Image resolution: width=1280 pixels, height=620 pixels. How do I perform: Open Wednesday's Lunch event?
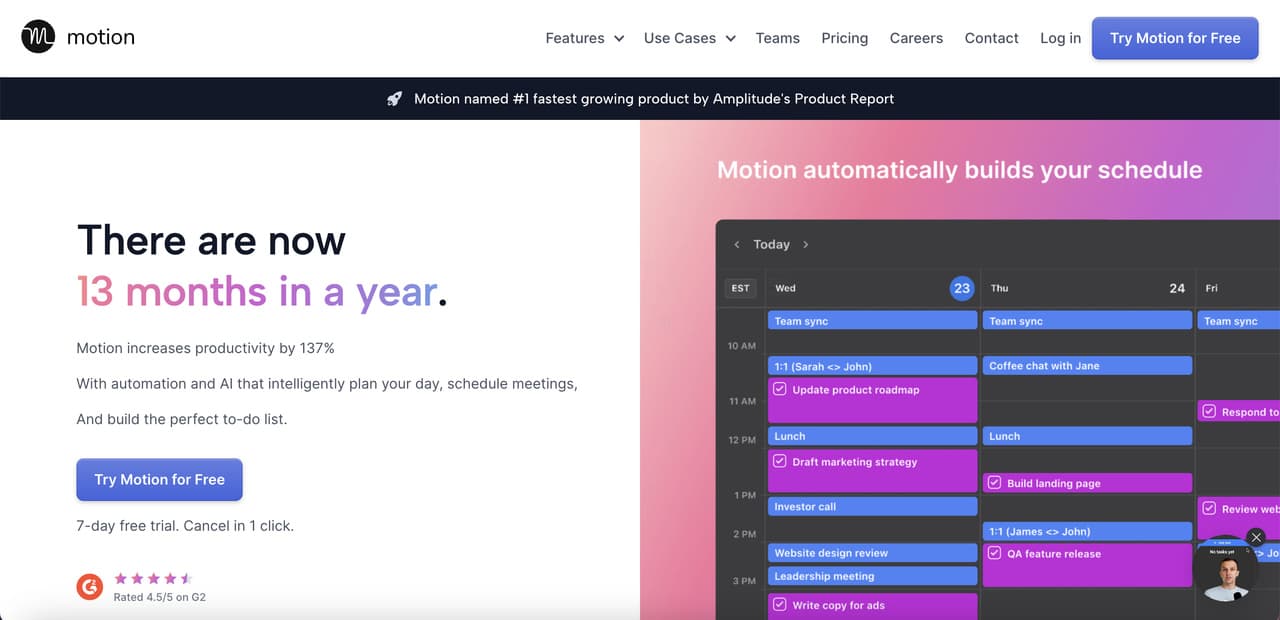(x=873, y=436)
